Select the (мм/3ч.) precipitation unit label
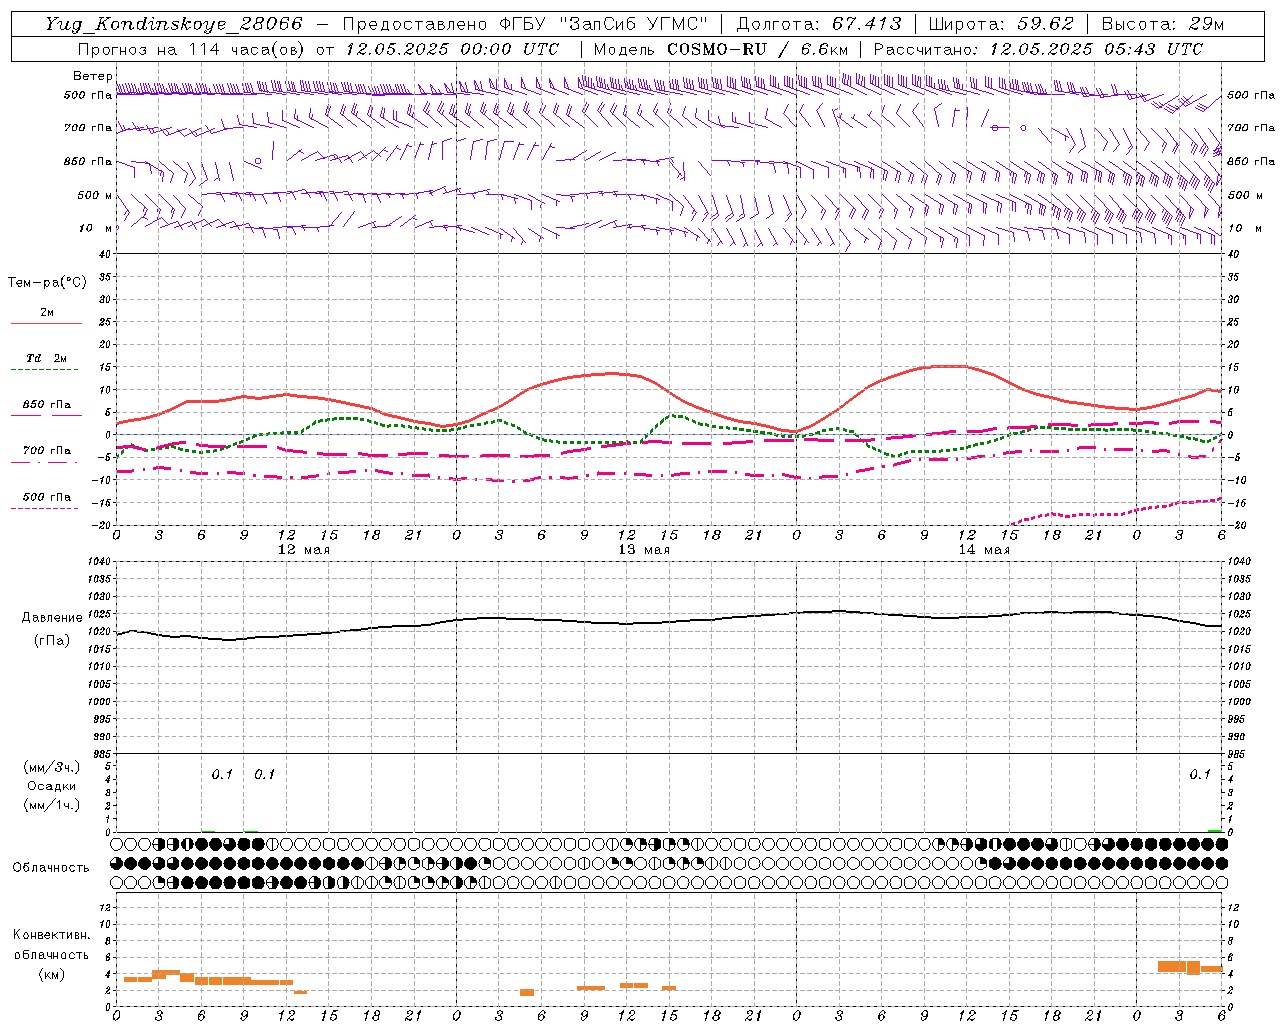The width and height of the screenshot is (1280, 1024). (51, 767)
